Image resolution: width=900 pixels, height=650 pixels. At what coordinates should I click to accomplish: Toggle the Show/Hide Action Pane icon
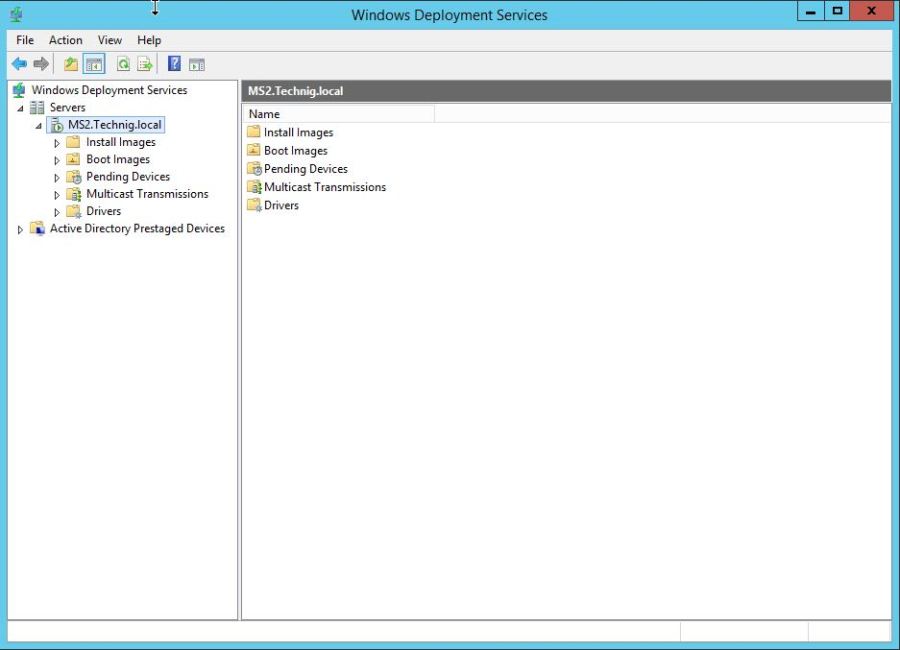pyautogui.click(x=197, y=64)
